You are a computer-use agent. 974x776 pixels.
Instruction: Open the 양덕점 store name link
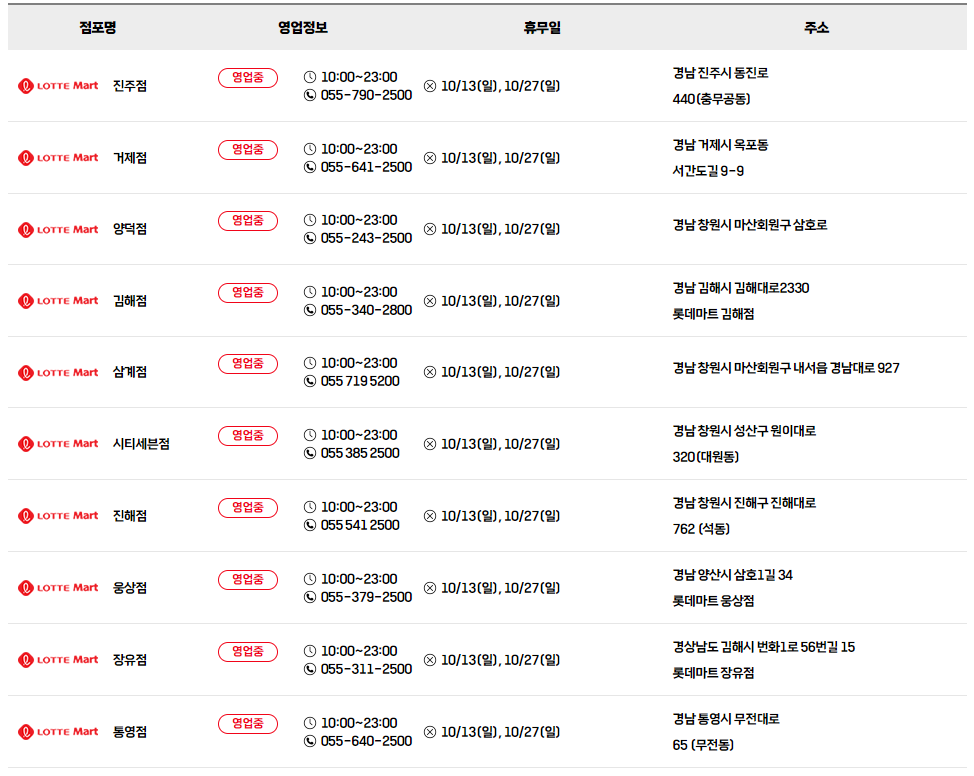tap(130, 229)
